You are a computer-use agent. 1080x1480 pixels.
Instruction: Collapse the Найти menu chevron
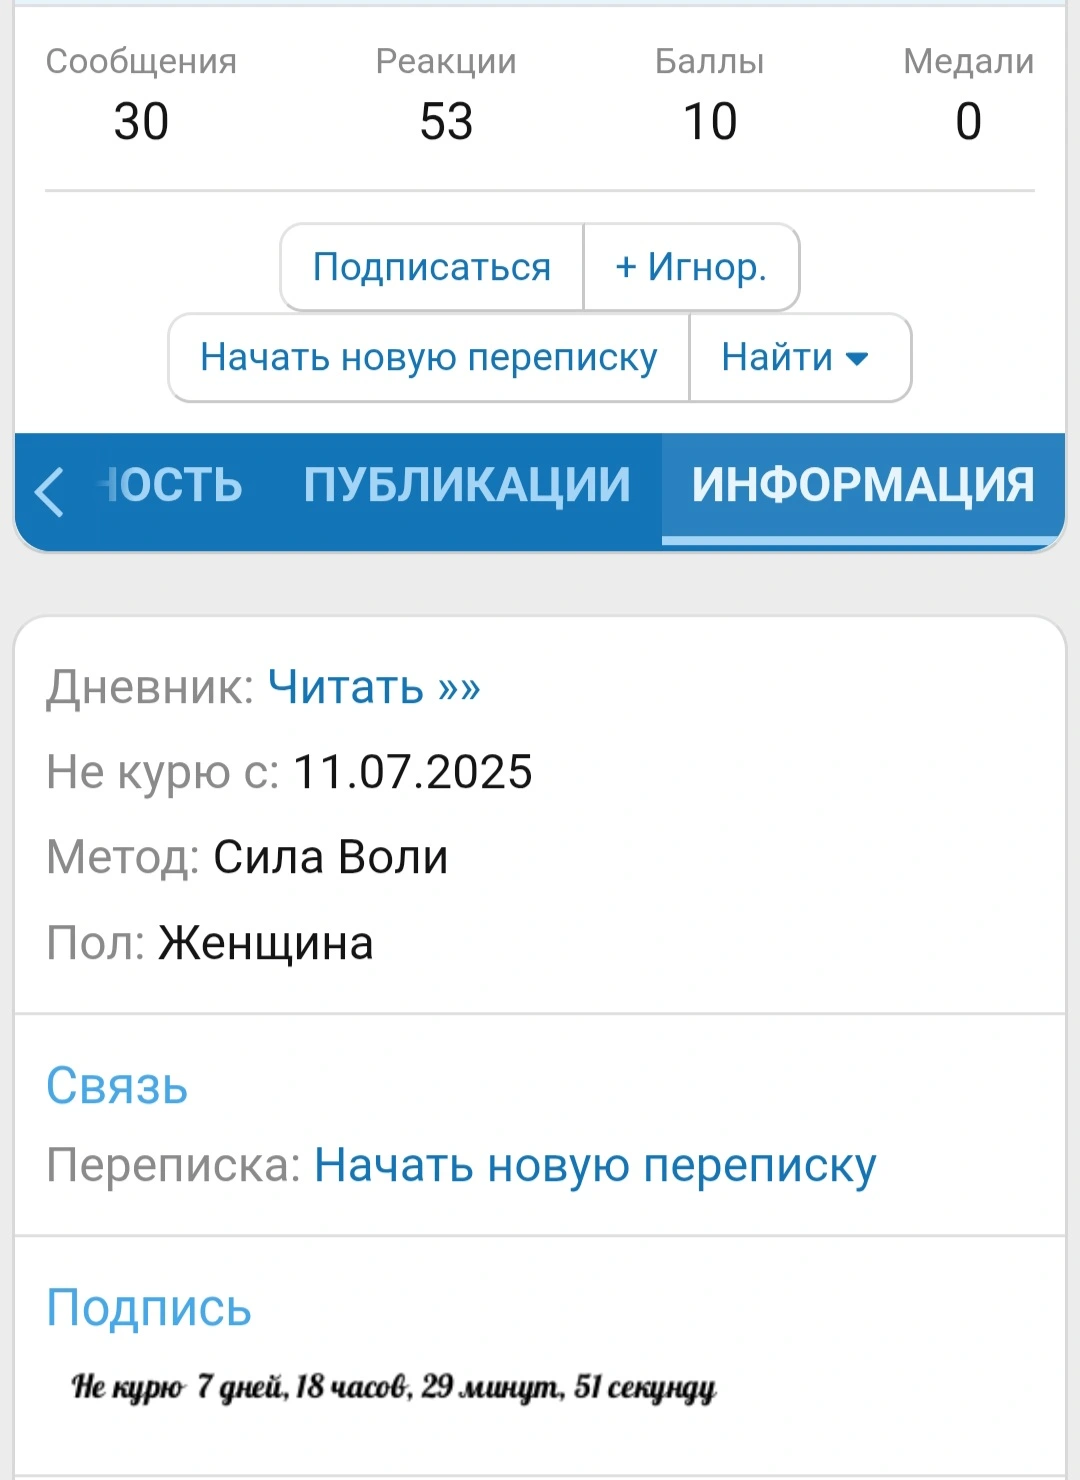(857, 358)
